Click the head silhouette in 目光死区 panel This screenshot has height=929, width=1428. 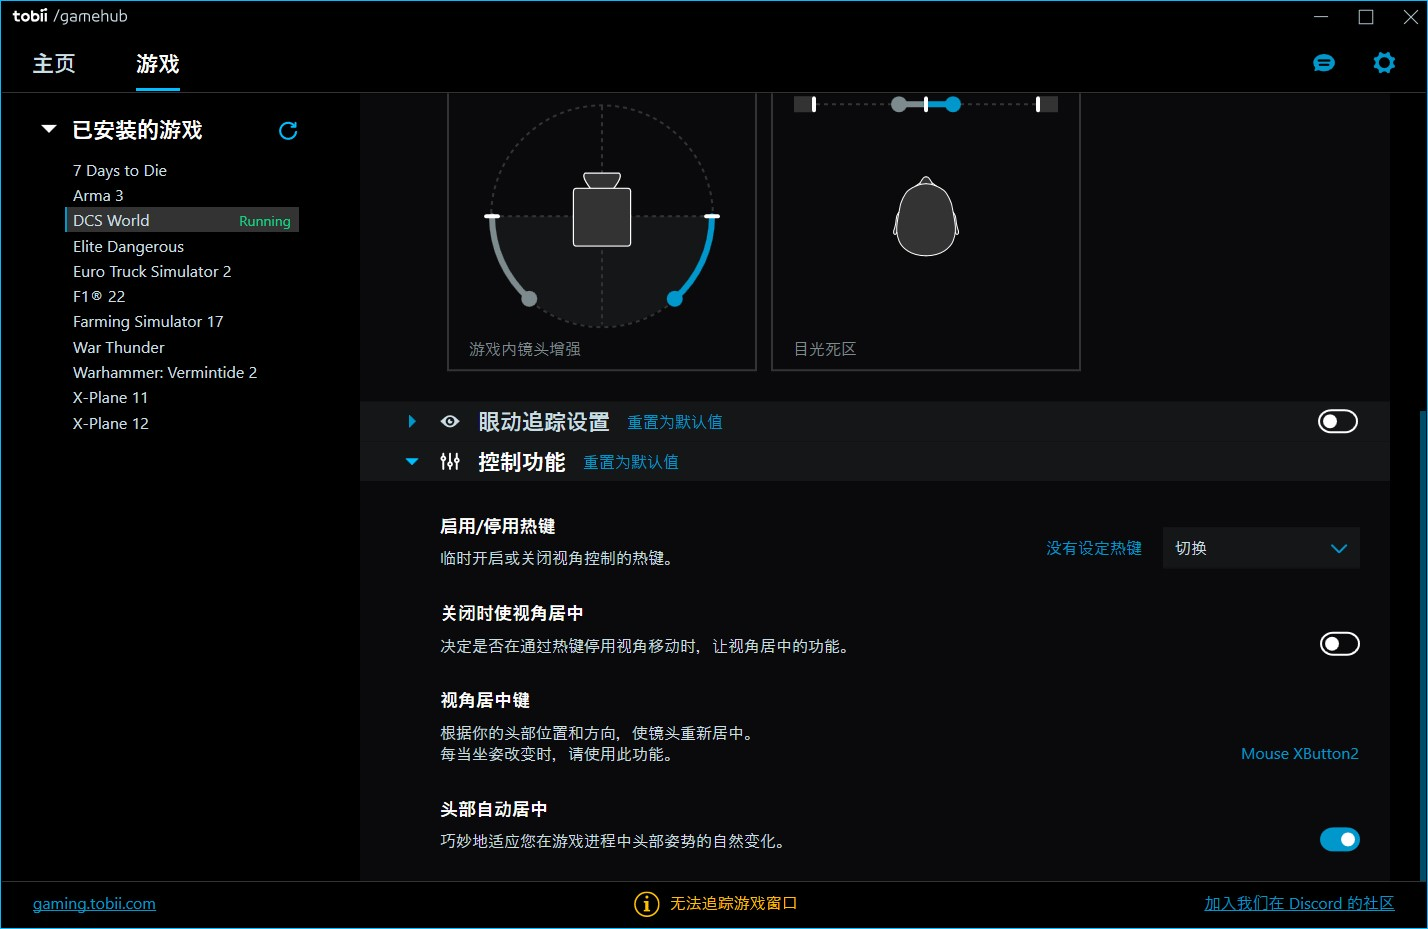click(926, 217)
